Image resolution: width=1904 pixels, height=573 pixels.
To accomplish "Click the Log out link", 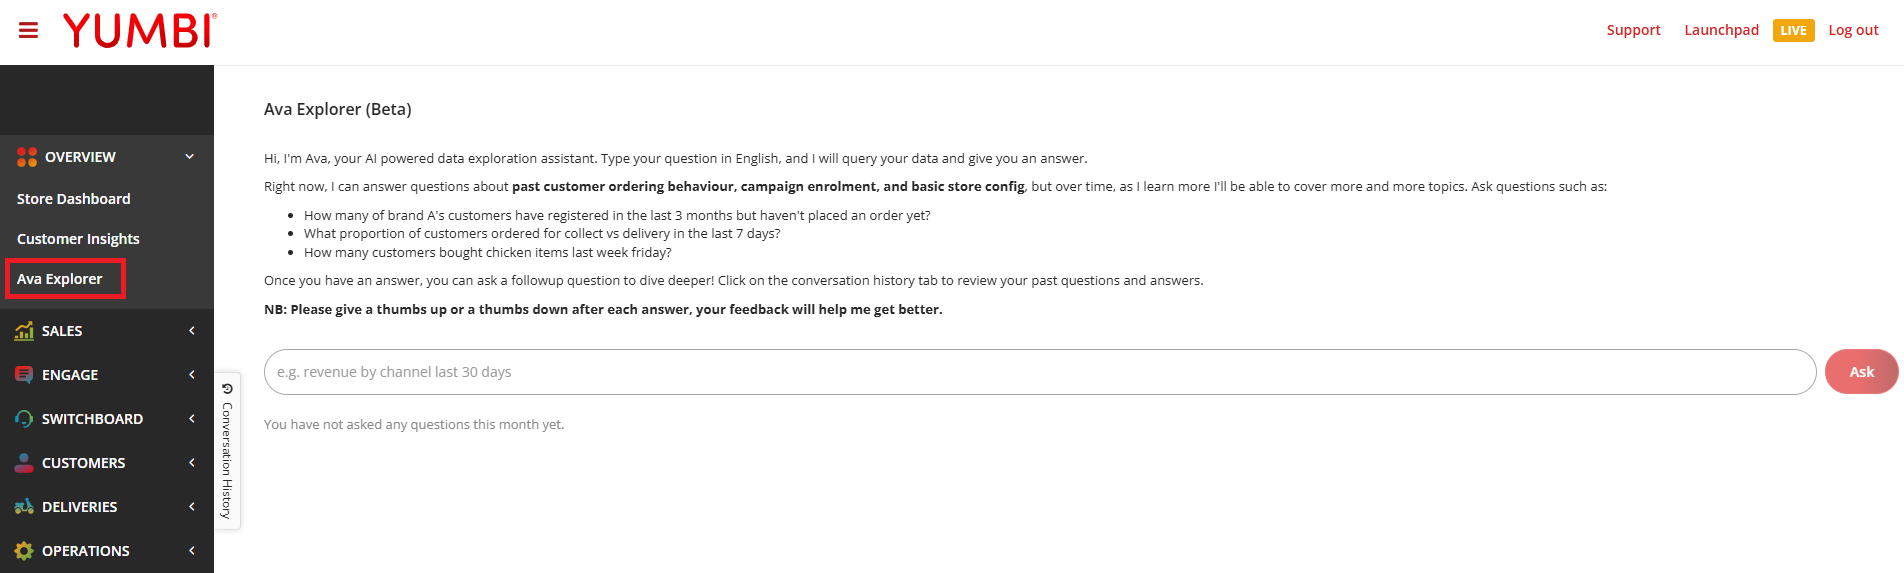I will (1853, 30).
